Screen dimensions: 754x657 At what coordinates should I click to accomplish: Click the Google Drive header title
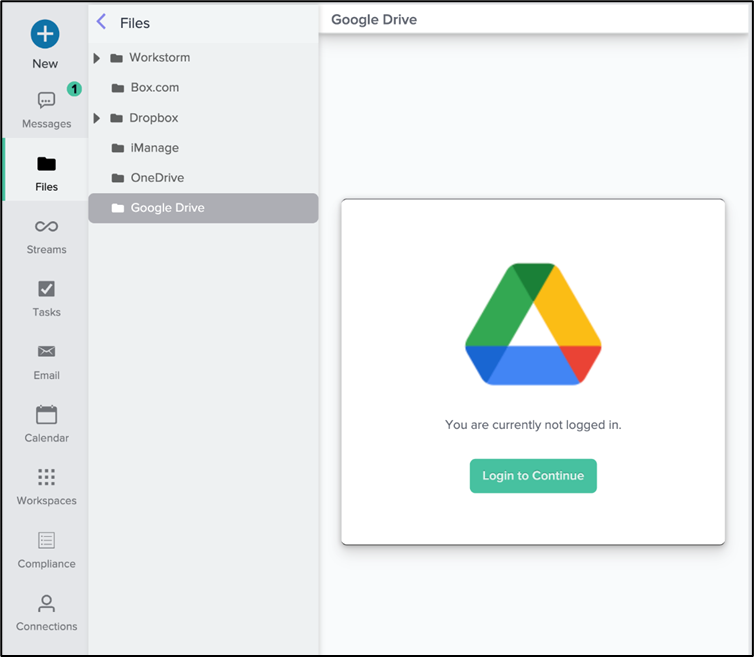374,20
